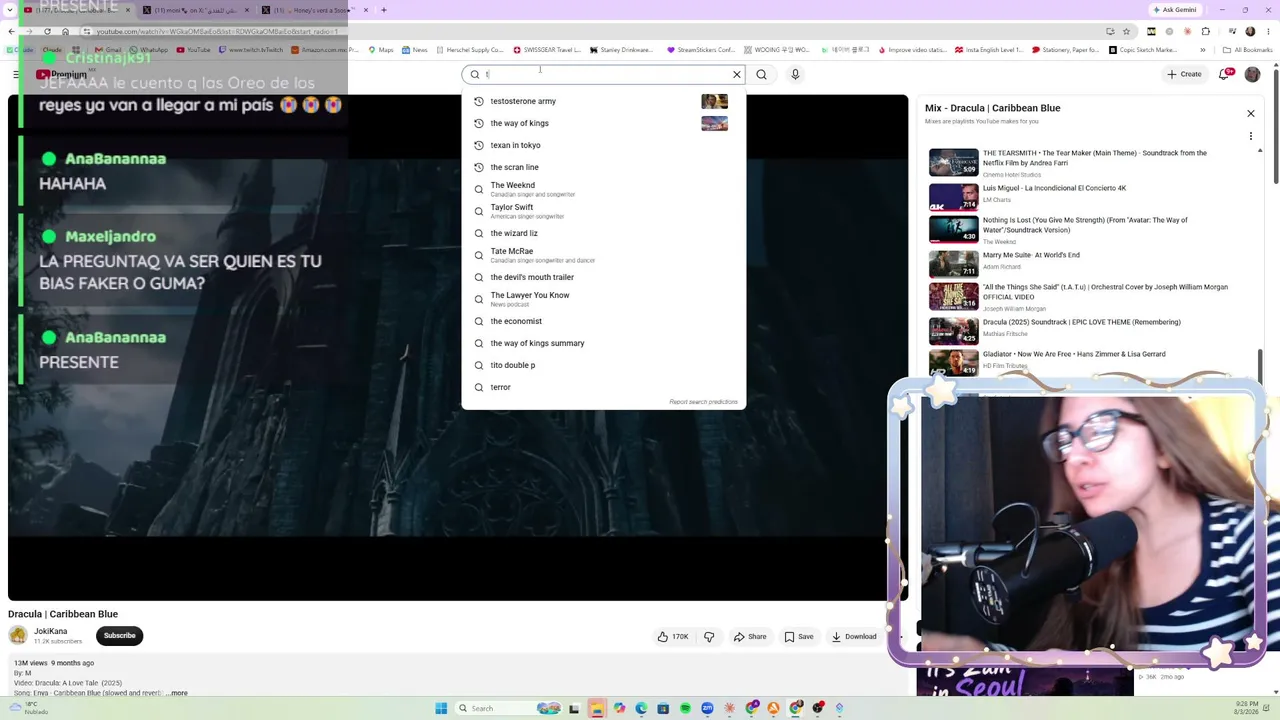Save the video to a playlist
This screenshot has width=1280, height=720.
coord(799,637)
